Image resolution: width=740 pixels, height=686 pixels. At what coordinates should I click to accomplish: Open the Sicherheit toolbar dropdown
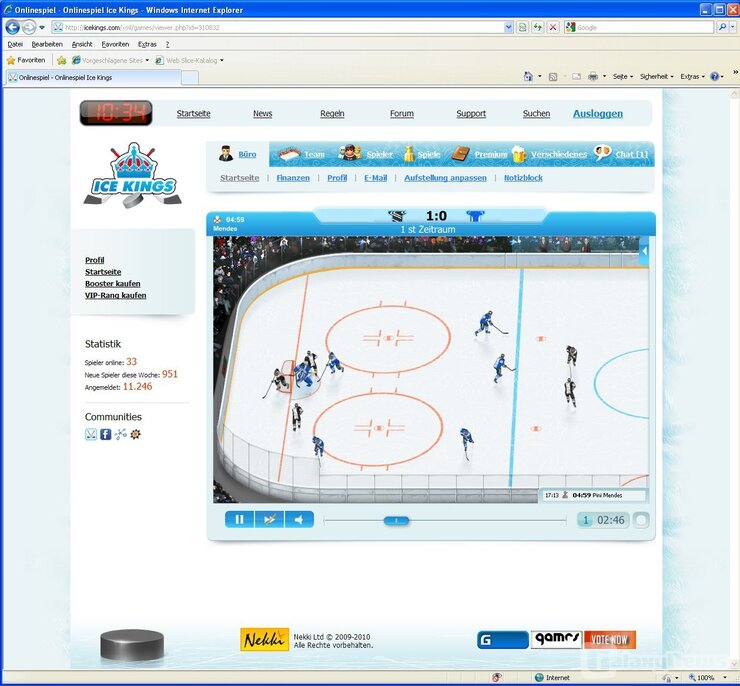tap(656, 76)
